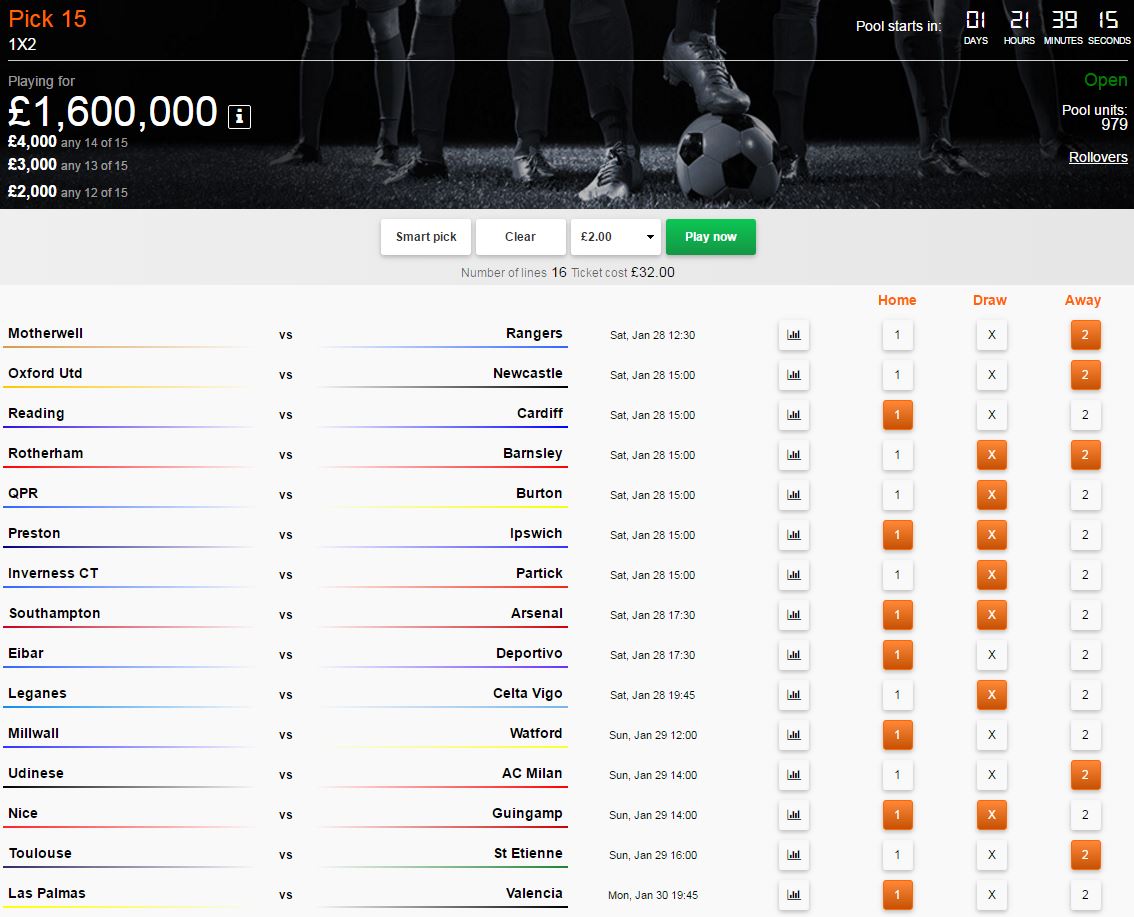1134x917 pixels.
Task: Open stats chart for Reading vs Cardiff
Action: click(794, 415)
